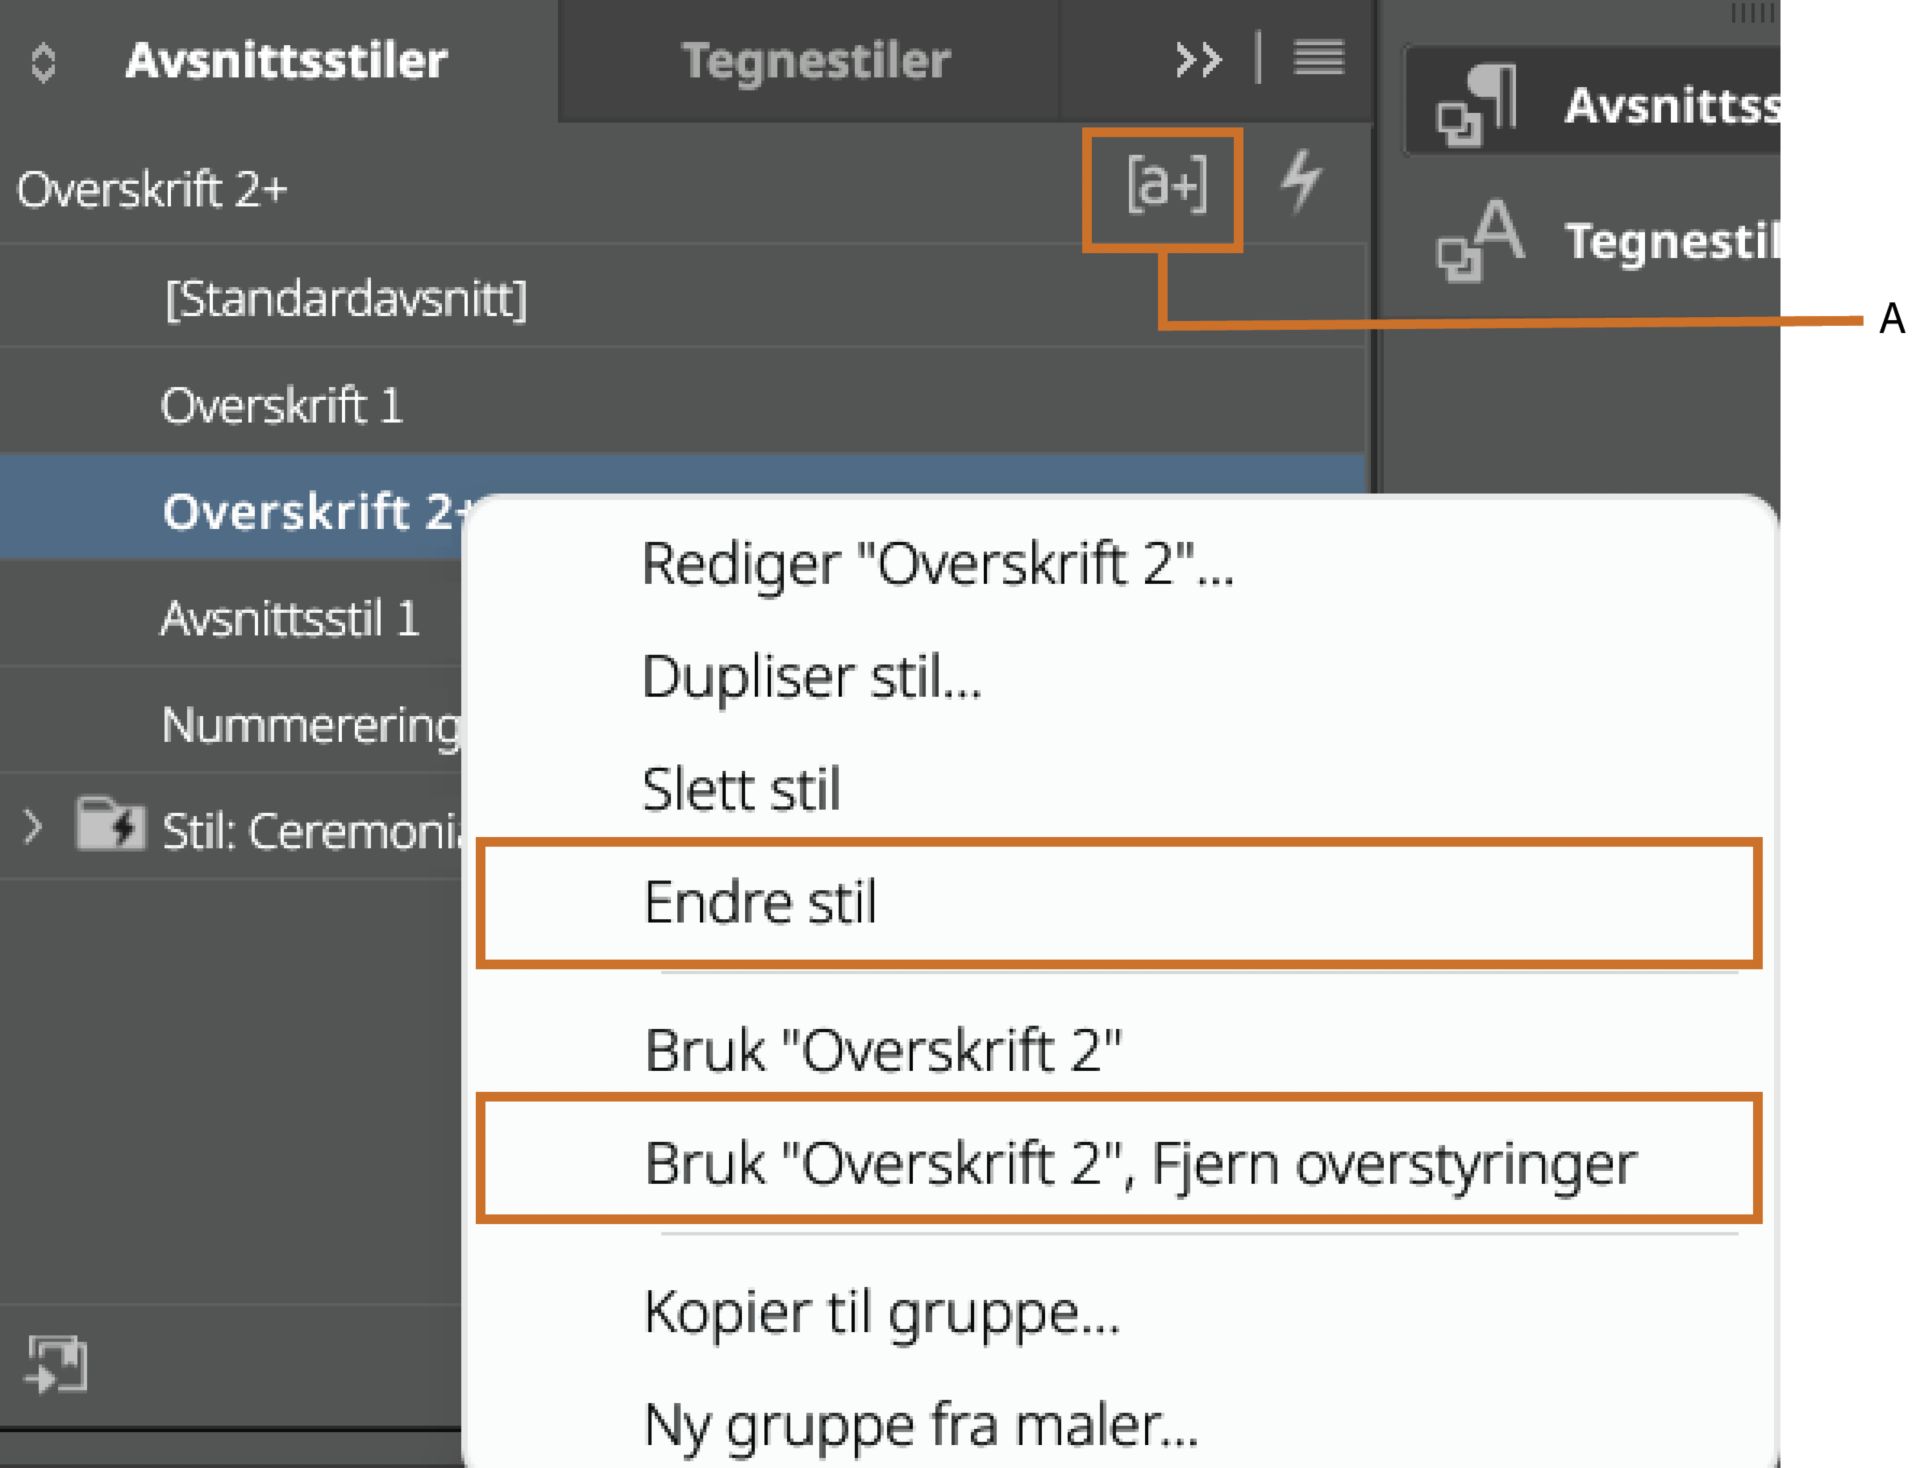Click Slett stil to delete the style
Image resolution: width=1920 pixels, height=1468 pixels.
[x=743, y=788]
